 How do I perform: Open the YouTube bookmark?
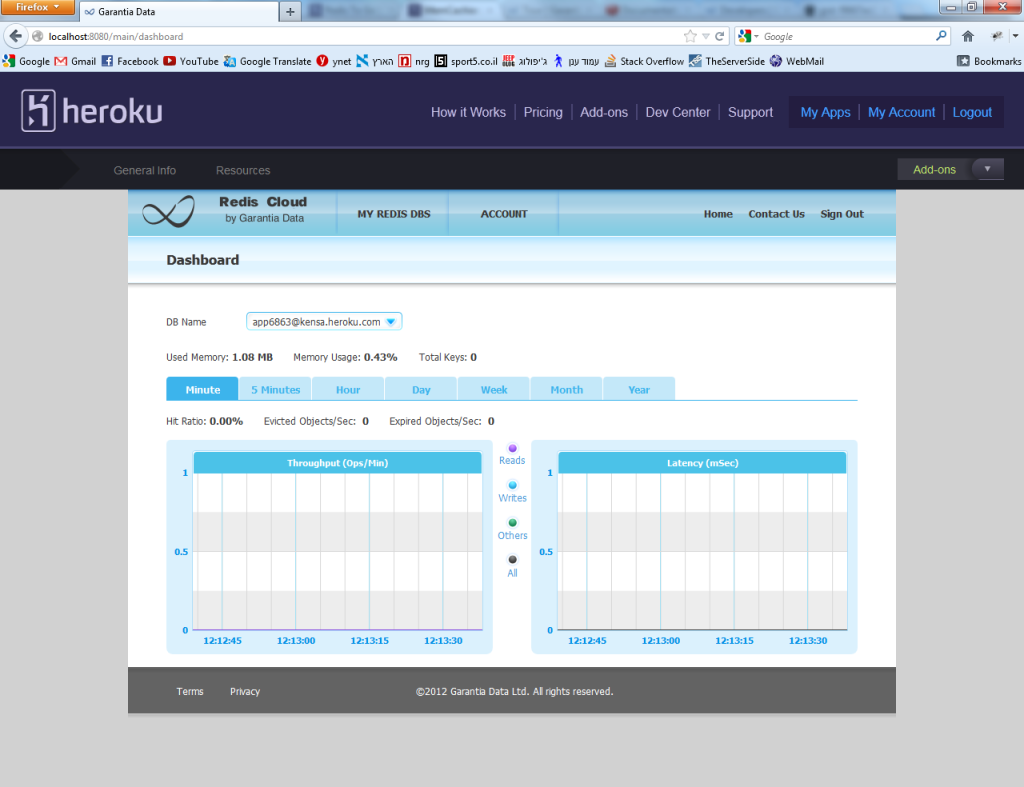[x=191, y=61]
